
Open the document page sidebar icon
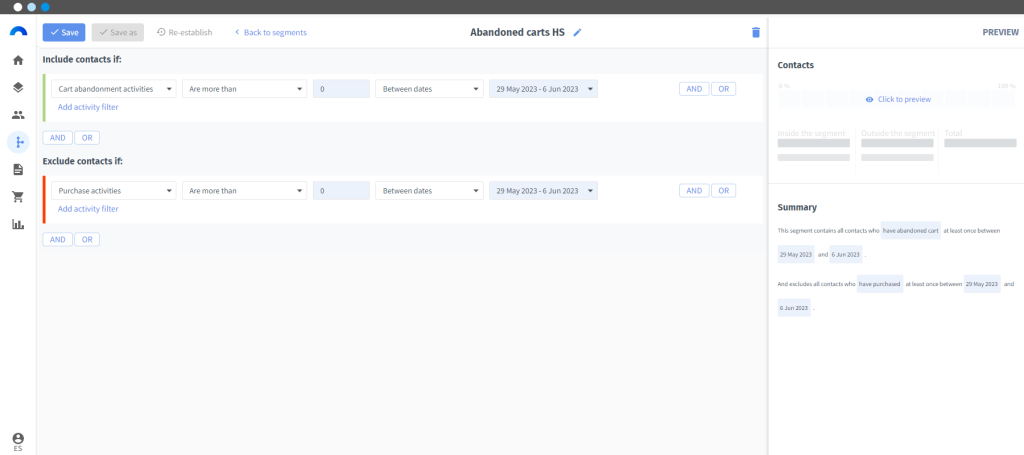(x=18, y=170)
